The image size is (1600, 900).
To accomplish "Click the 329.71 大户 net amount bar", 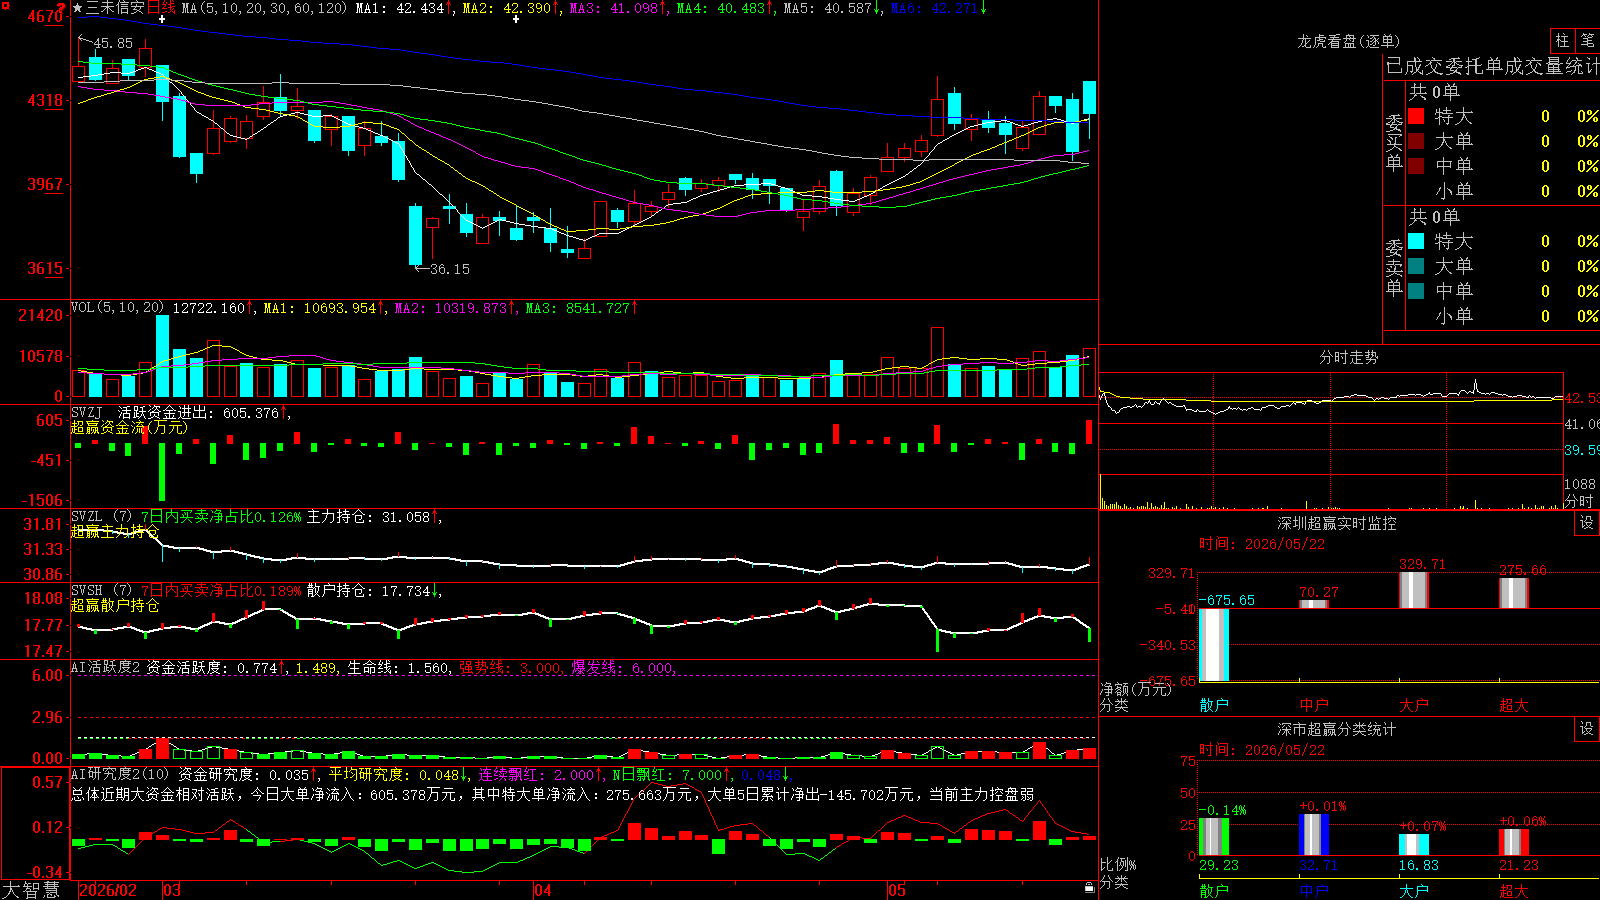I will [x=1414, y=589].
